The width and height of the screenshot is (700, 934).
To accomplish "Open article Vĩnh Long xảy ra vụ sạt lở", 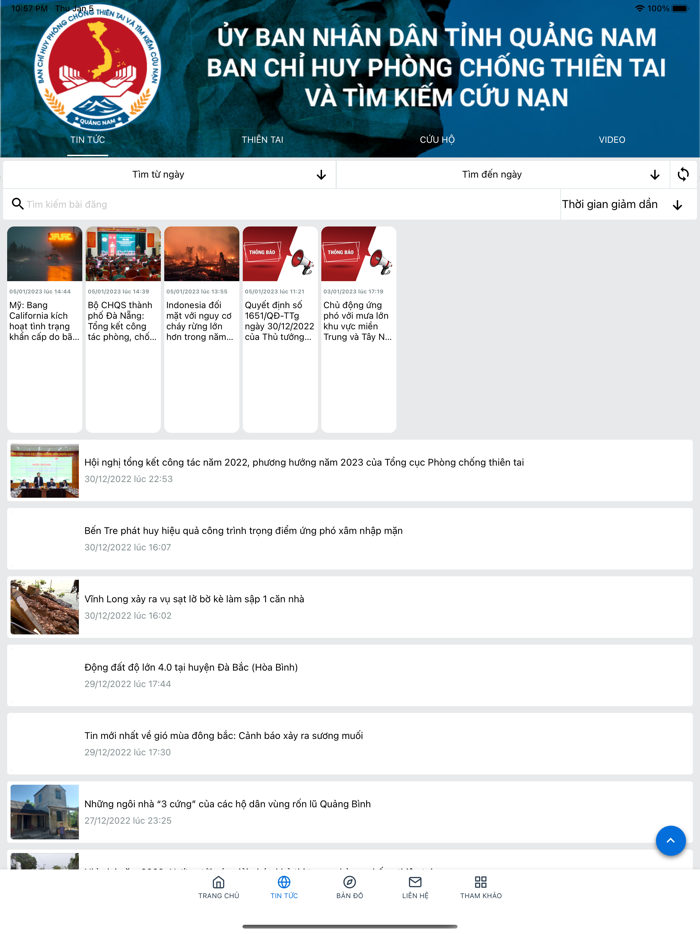I will click(x=350, y=607).
